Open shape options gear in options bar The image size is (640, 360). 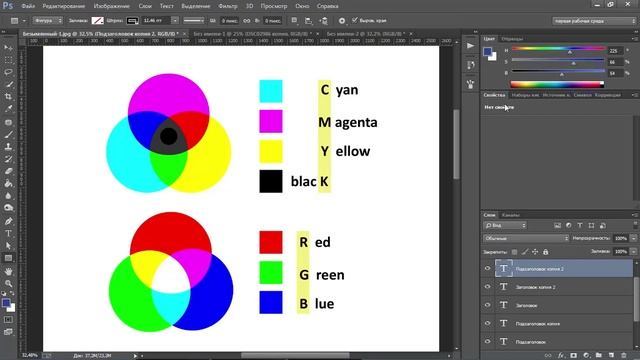tap(342, 21)
